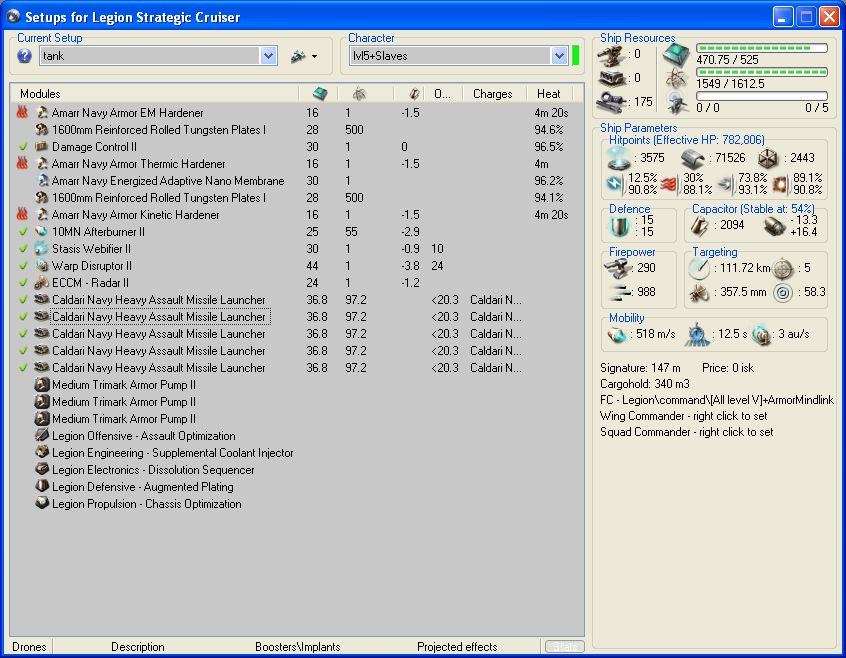Open the Description tab
The width and height of the screenshot is (846, 658).
point(138,647)
